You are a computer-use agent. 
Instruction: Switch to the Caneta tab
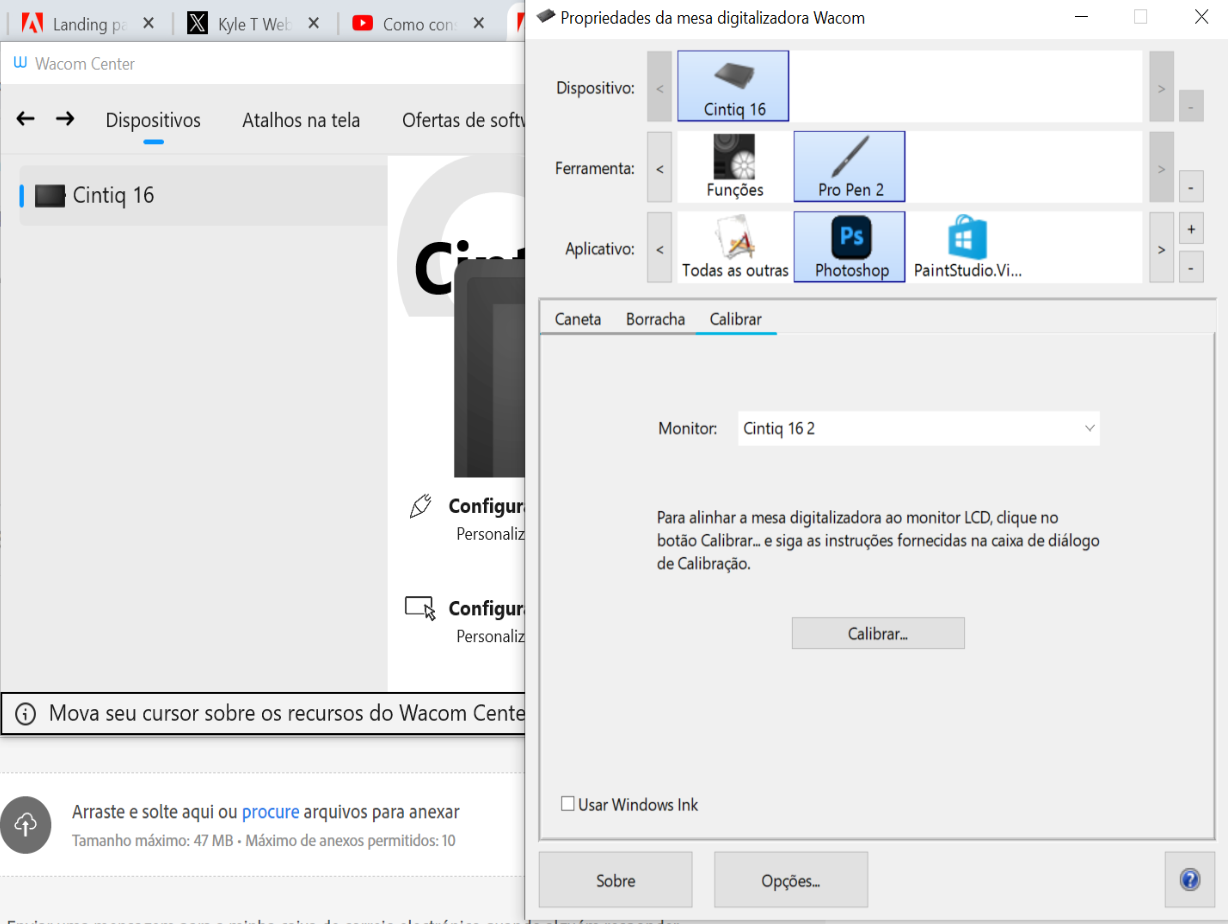click(578, 319)
